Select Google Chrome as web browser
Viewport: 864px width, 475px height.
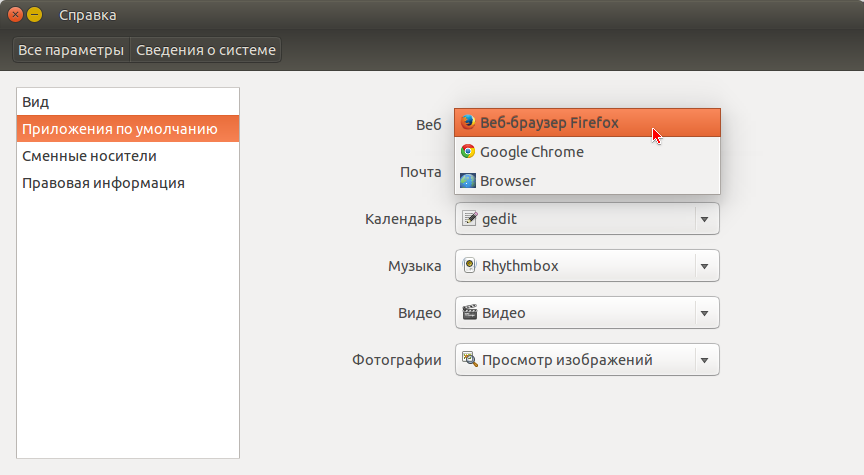tap(531, 152)
